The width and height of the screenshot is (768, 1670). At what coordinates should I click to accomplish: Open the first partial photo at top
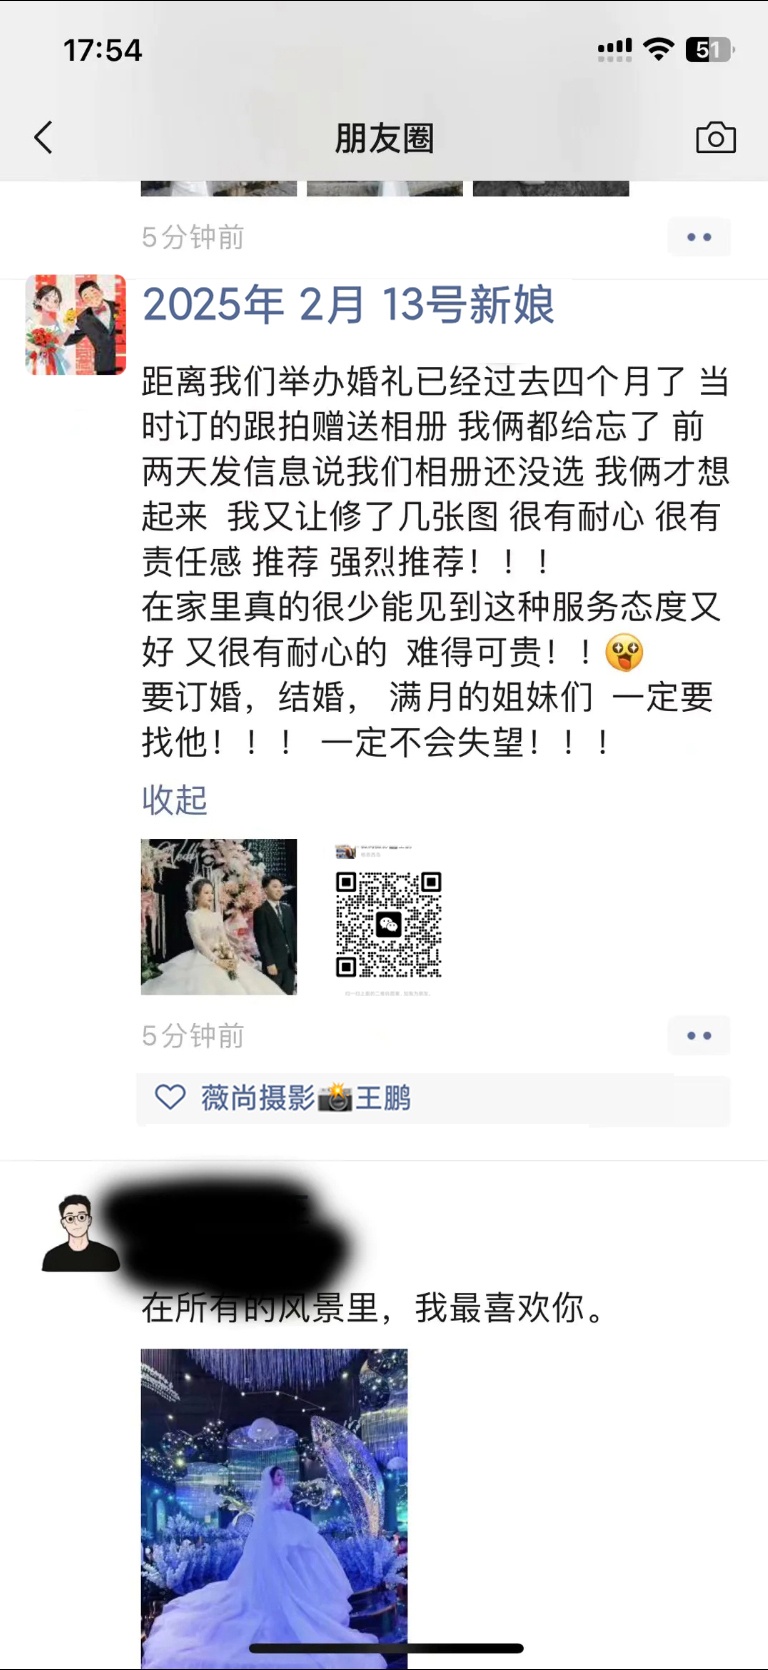(219, 189)
